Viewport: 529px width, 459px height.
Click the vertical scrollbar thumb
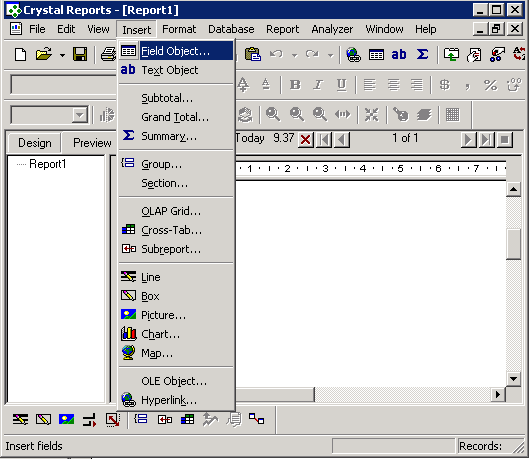pos(513,244)
